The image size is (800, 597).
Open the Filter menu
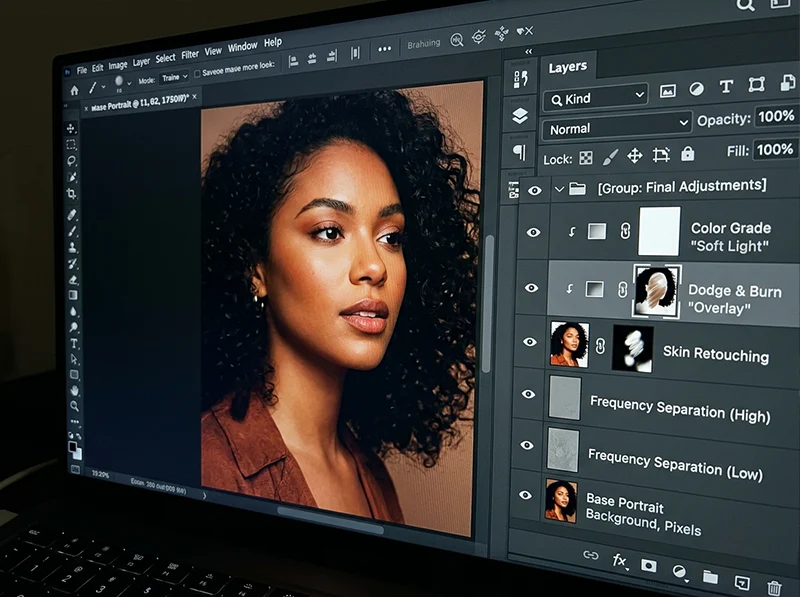click(190, 55)
